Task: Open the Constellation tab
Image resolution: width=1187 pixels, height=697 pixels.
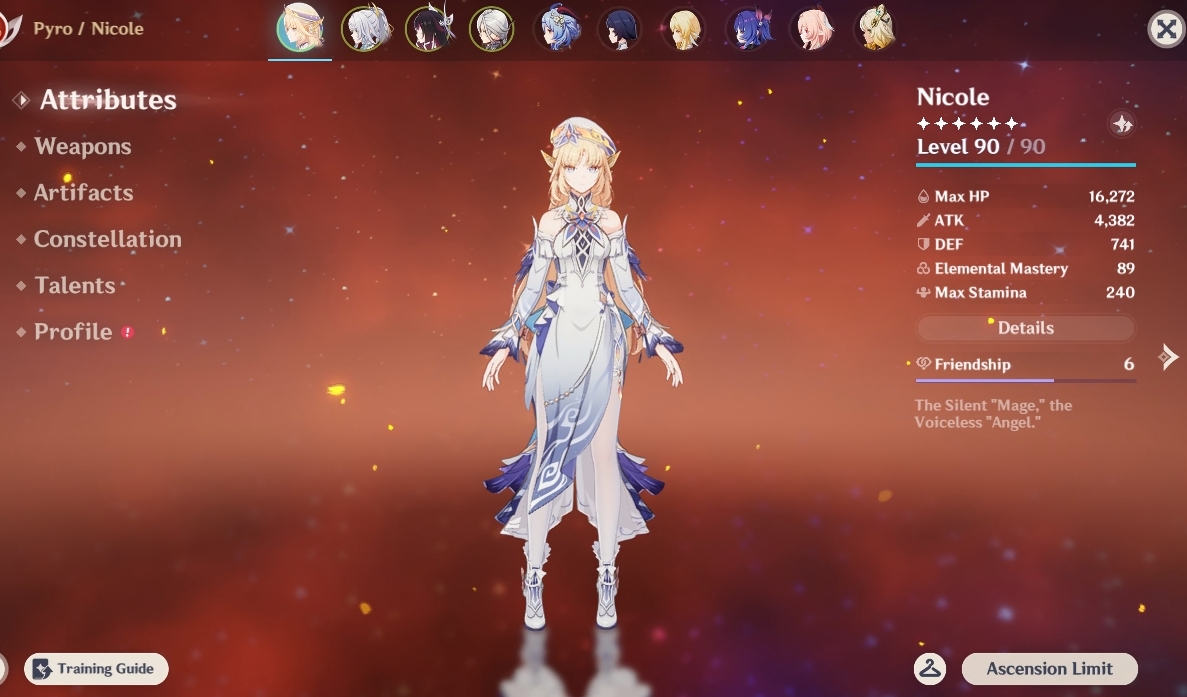Action: tap(107, 238)
